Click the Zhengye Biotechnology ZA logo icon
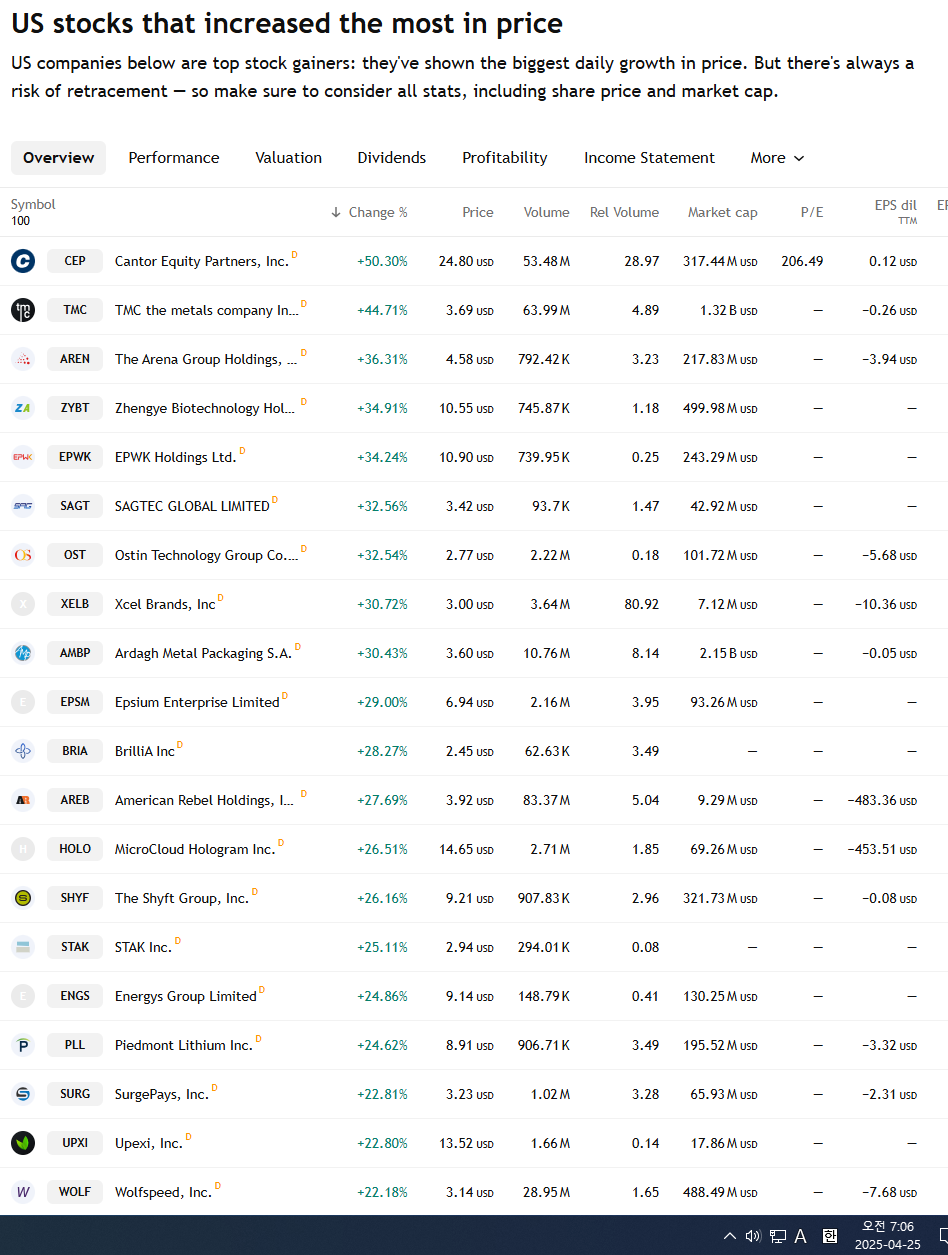 pyautogui.click(x=23, y=408)
